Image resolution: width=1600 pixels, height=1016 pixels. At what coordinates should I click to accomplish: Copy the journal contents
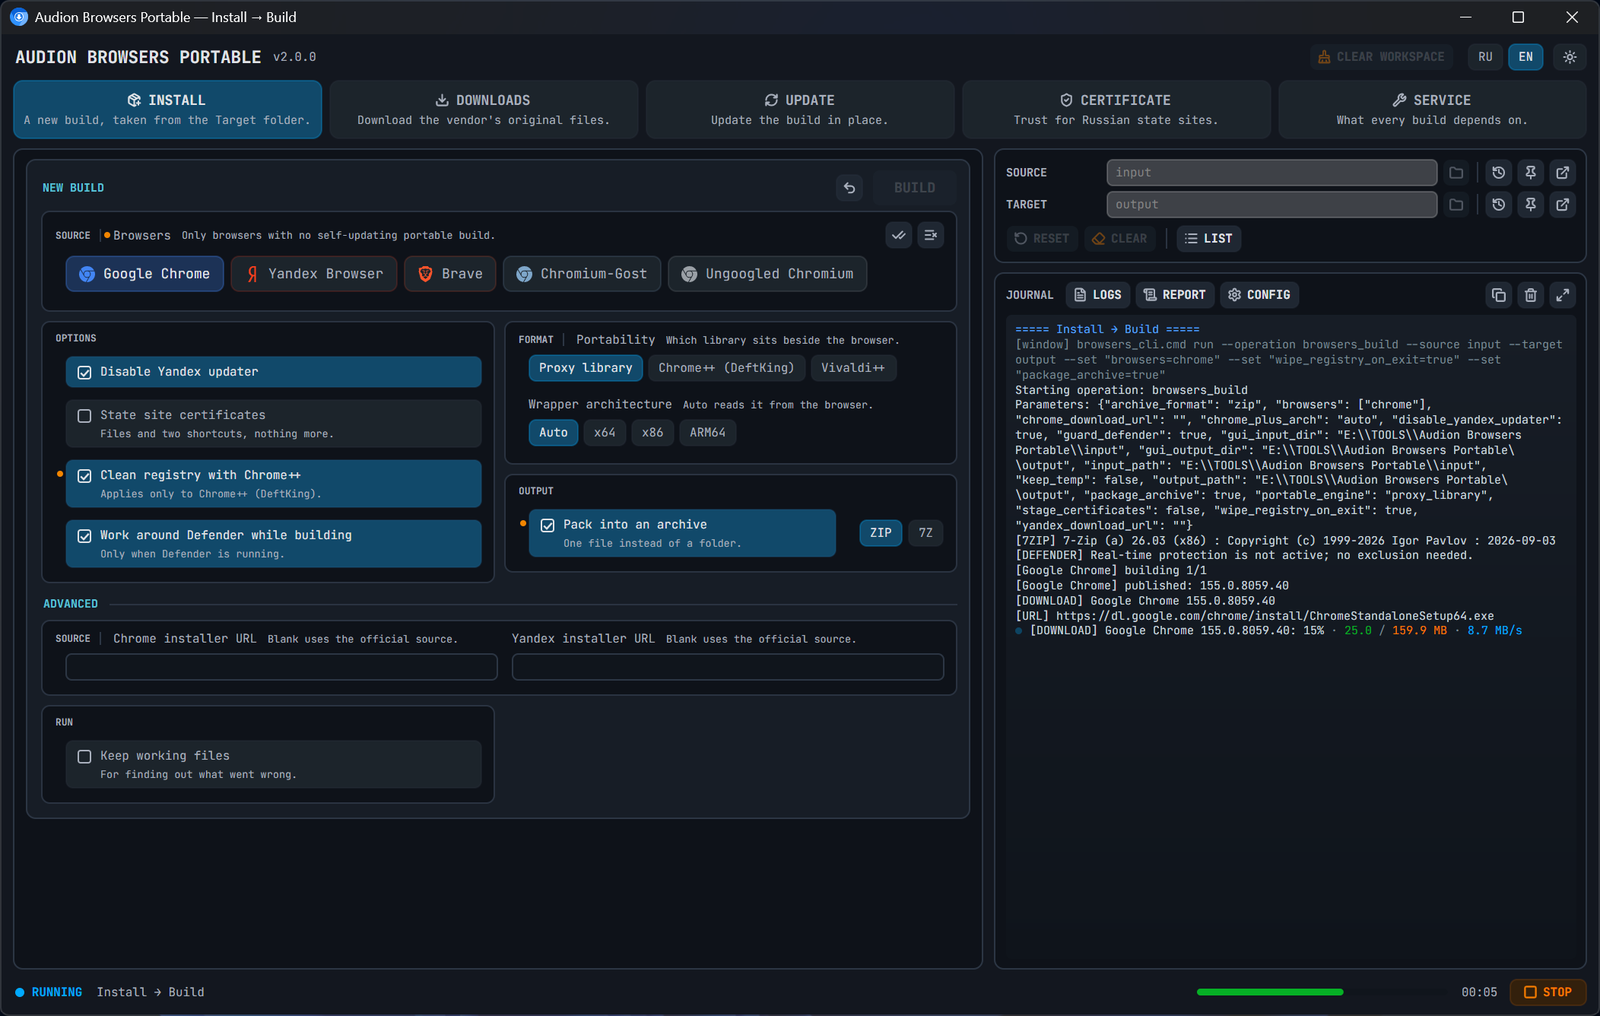(x=1498, y=295)
